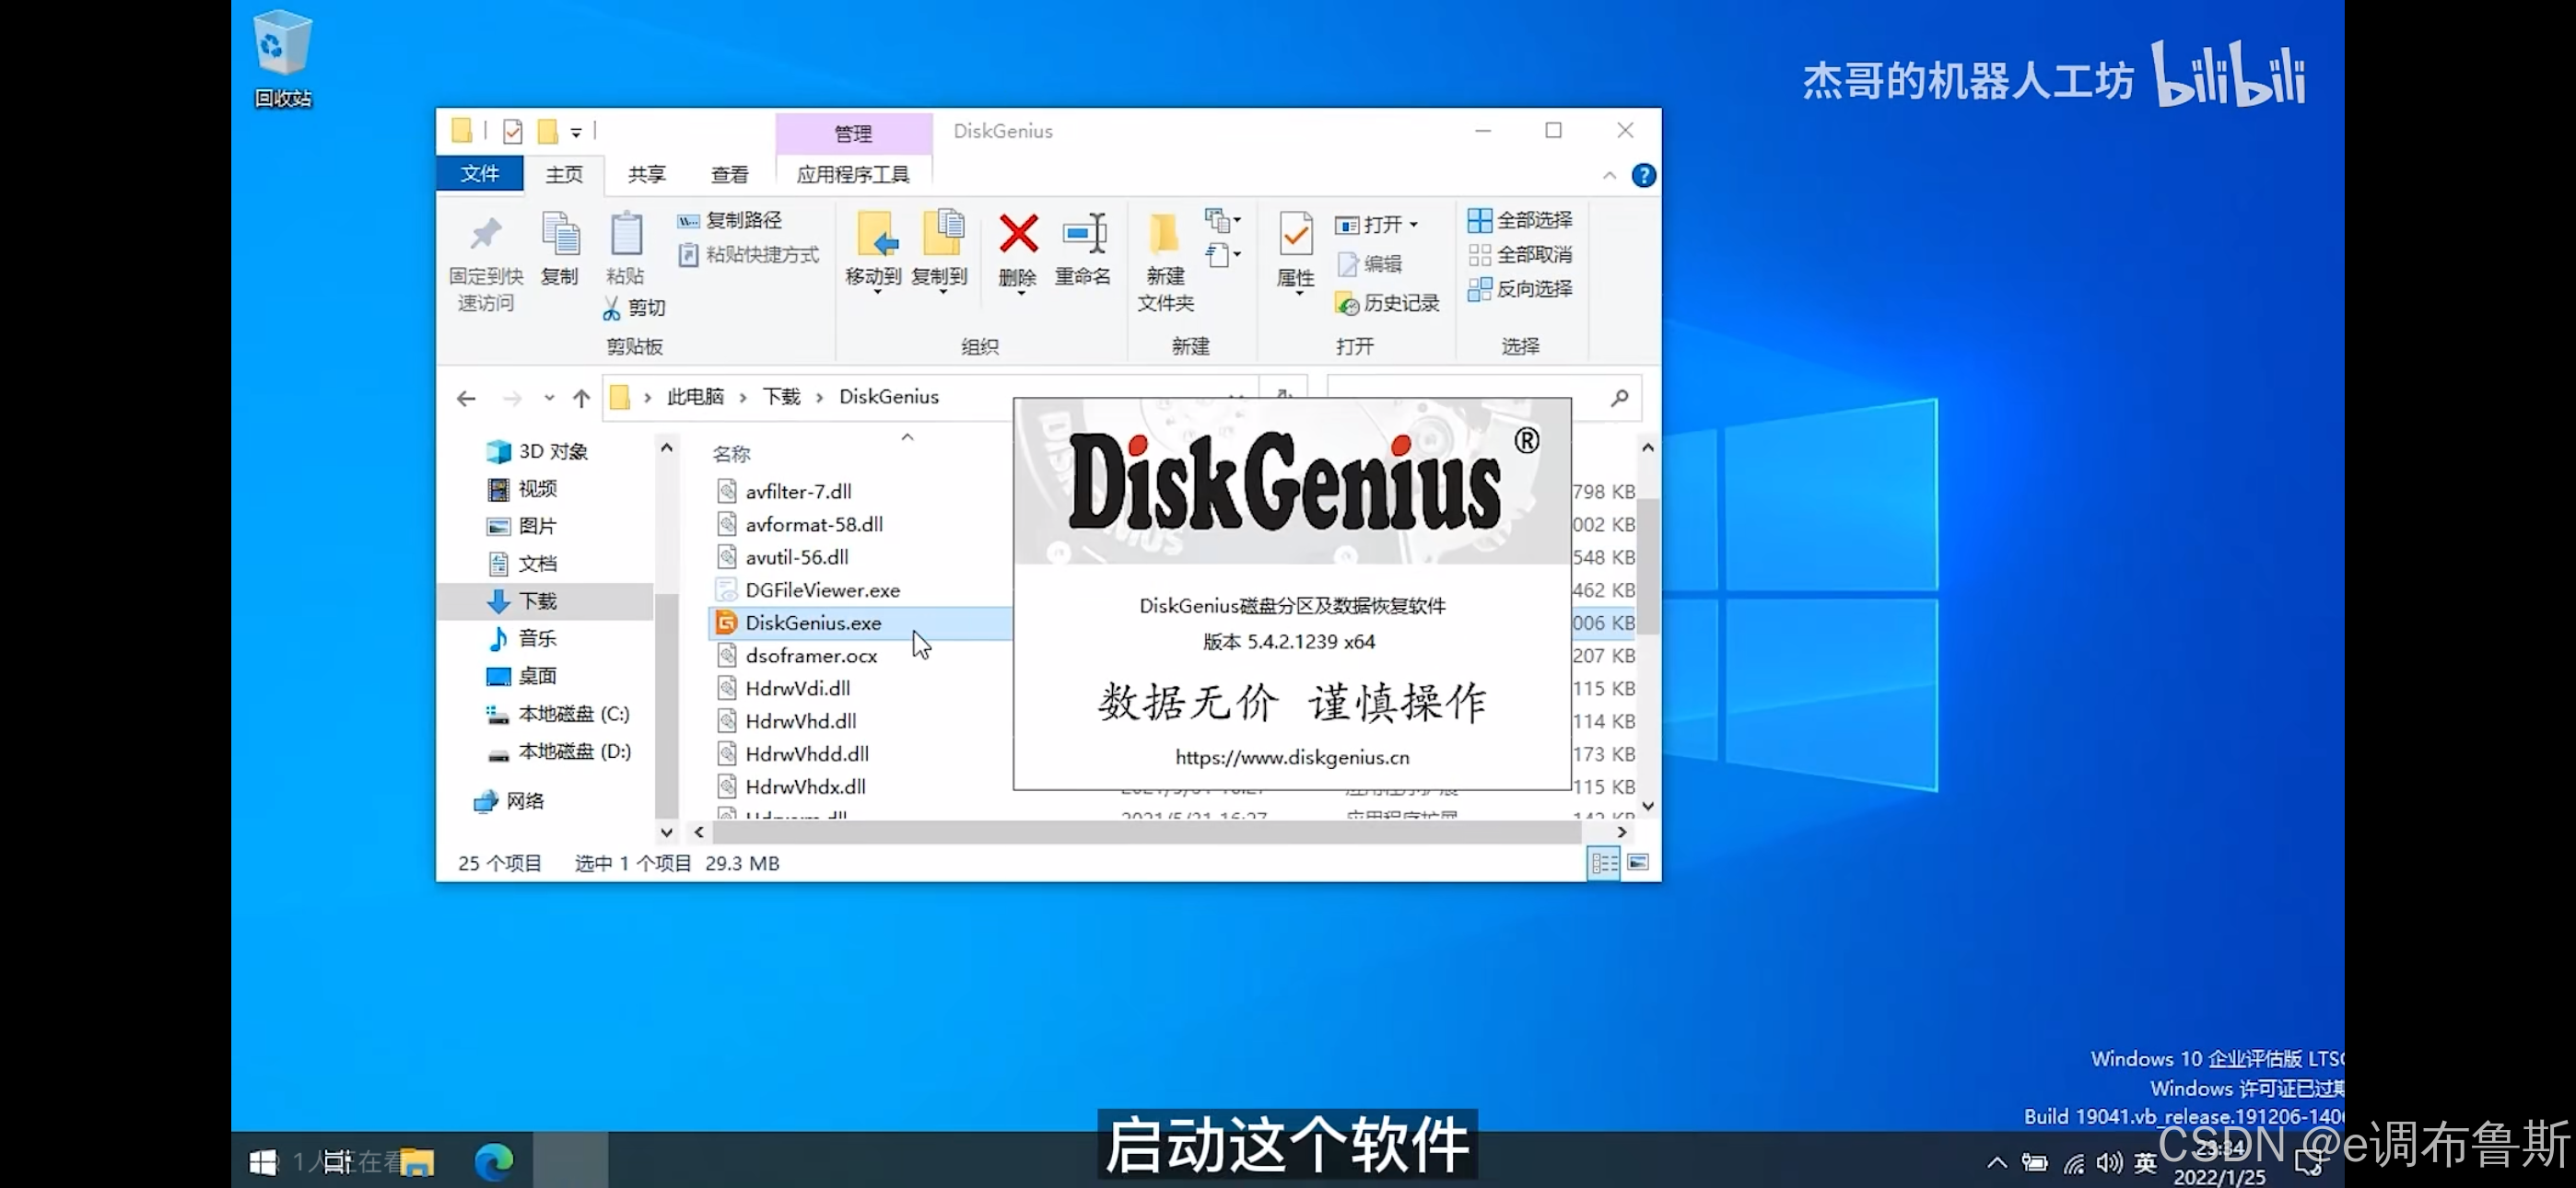The height and width of the screenshot is (1188, 2576).
Task: Select Local Disk (D:) in navigation pane
Action: [x=557, y=752]
